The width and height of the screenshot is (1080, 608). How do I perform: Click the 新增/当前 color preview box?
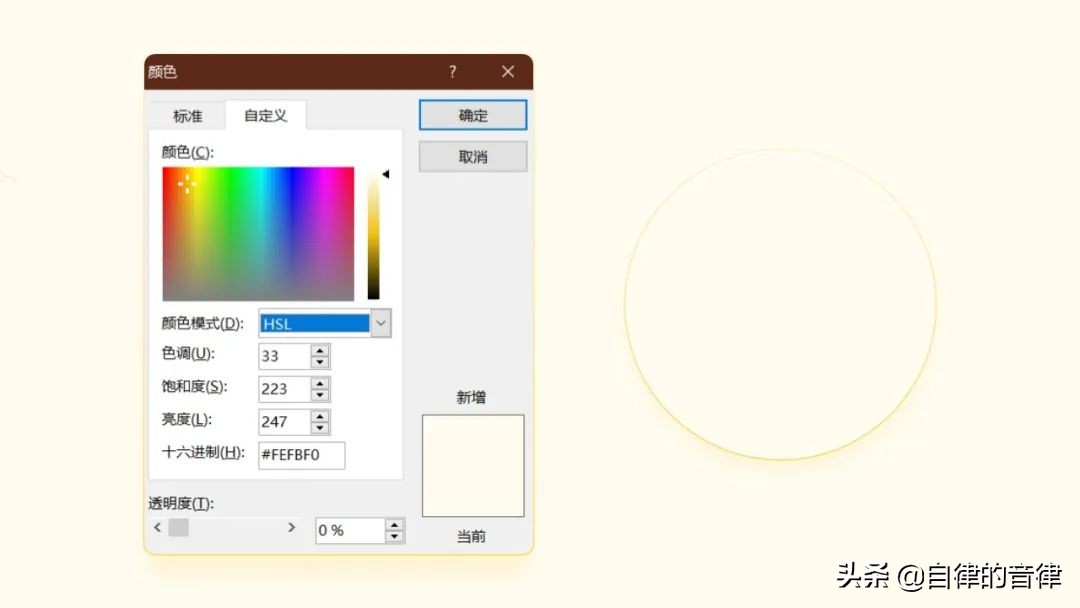[x=473, y=465]
